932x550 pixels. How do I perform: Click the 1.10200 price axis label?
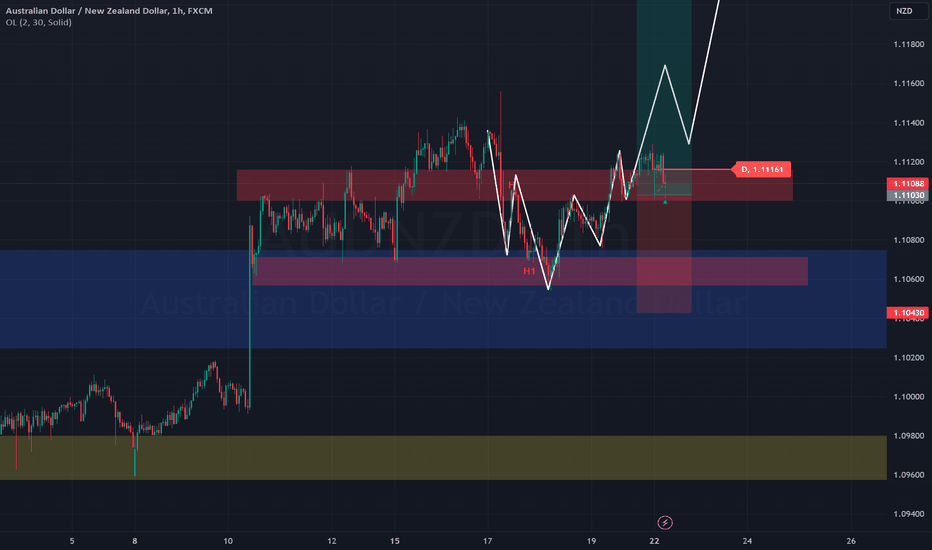(909, 357)
